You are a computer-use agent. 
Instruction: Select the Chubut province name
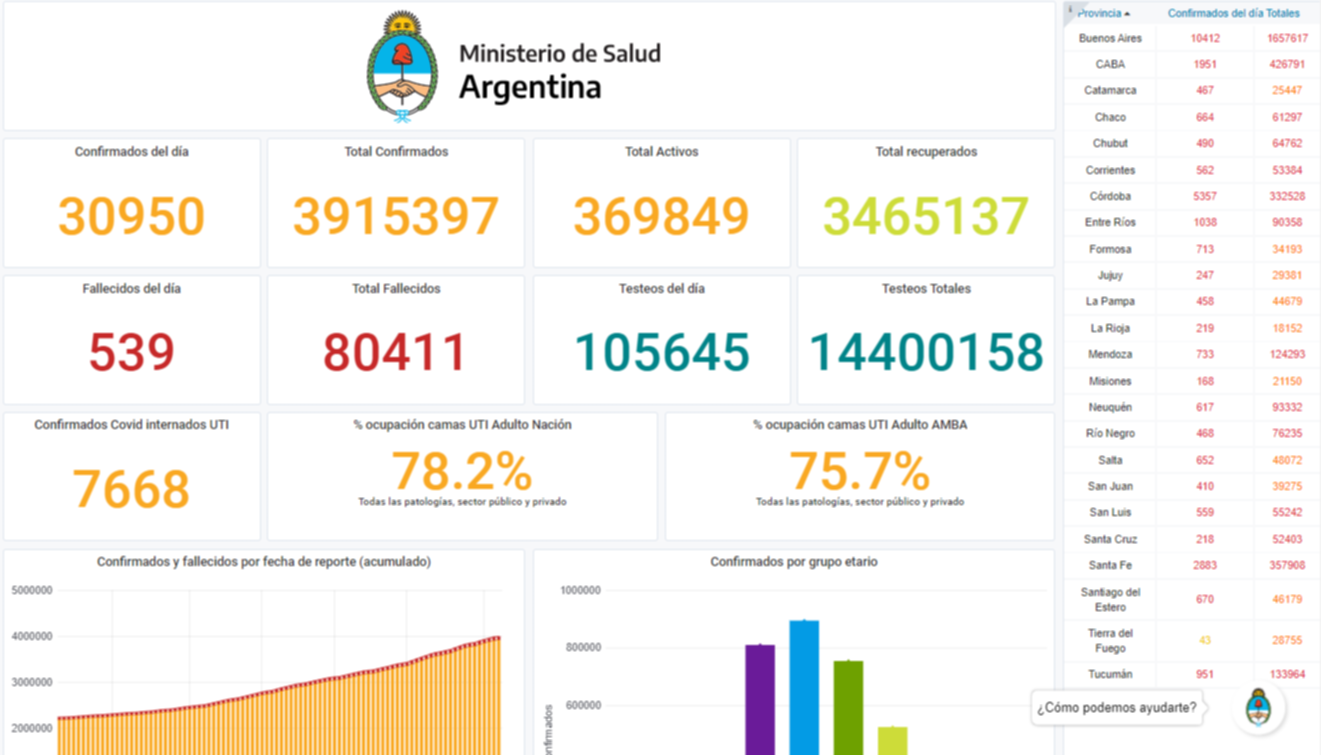click(1110, 143)
